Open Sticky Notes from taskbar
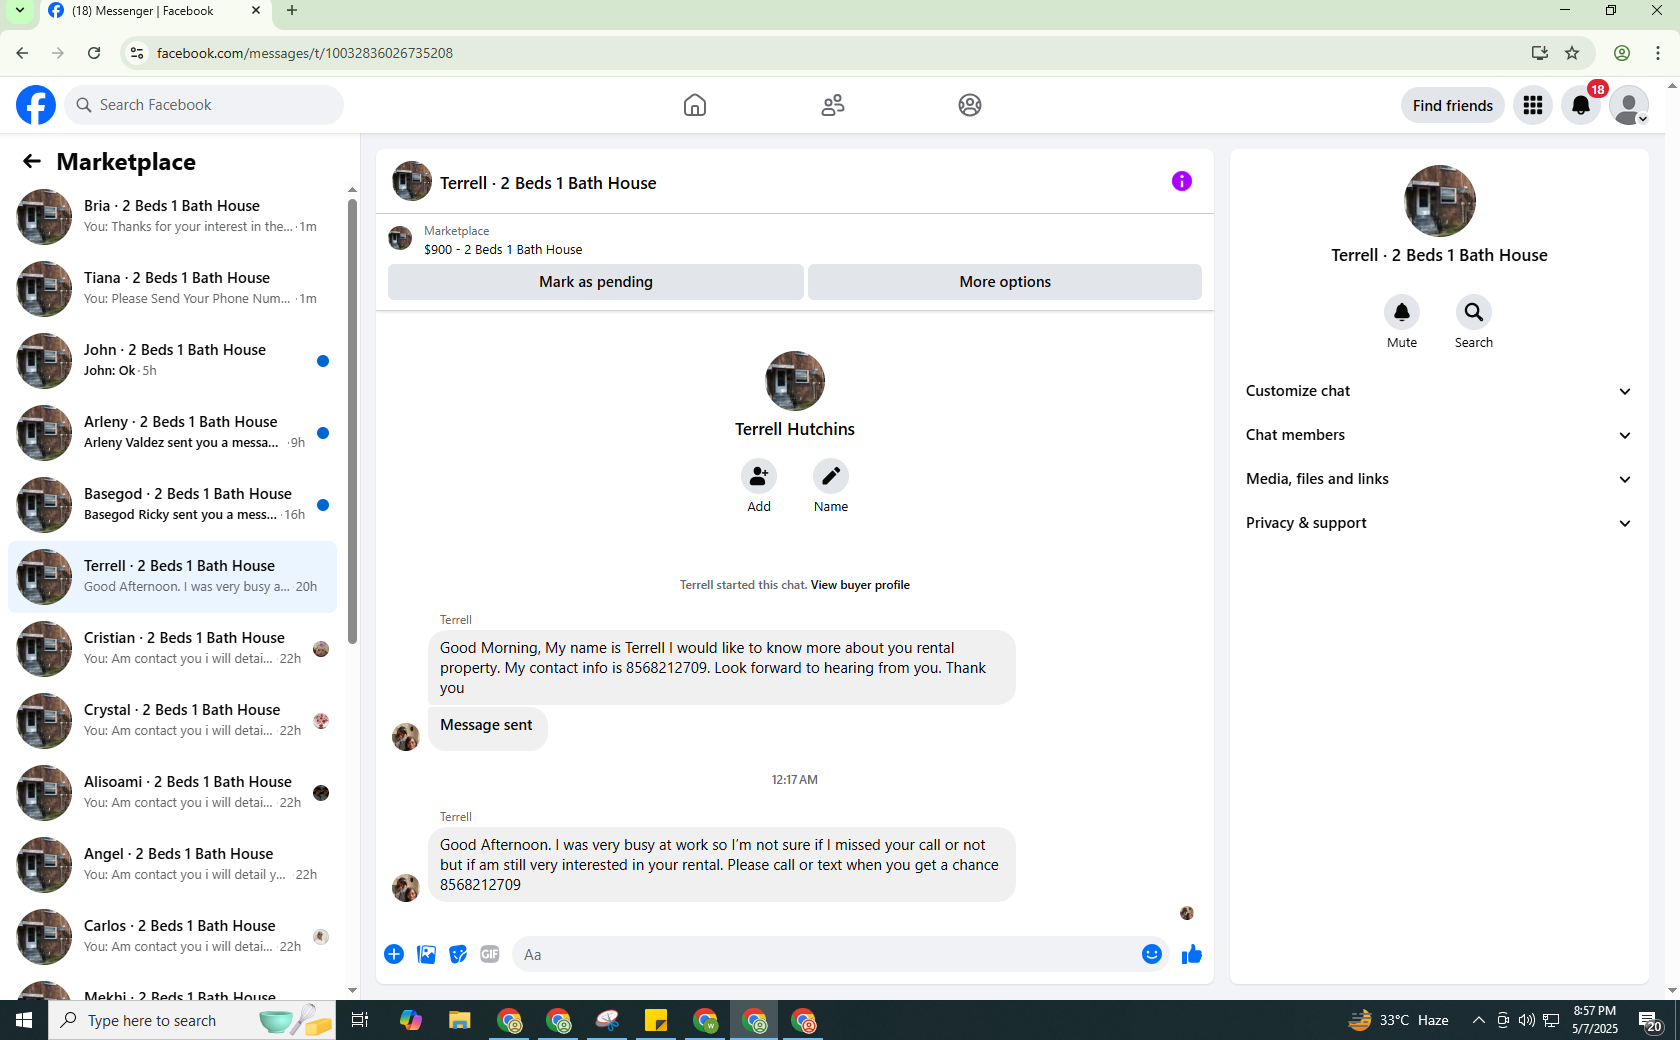Image resolution: width=1680 pixels, height=1040 pixels. [656, 1020]
